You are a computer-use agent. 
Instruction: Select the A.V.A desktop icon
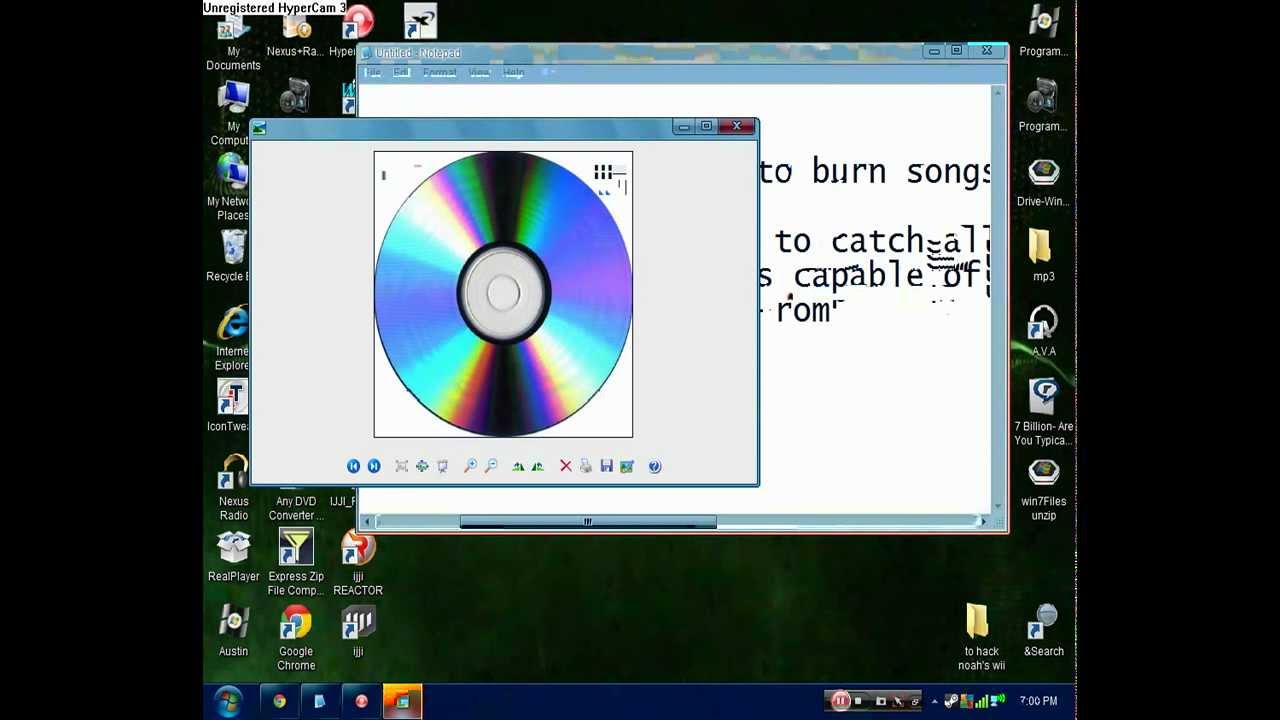(x=1043, y=332)
